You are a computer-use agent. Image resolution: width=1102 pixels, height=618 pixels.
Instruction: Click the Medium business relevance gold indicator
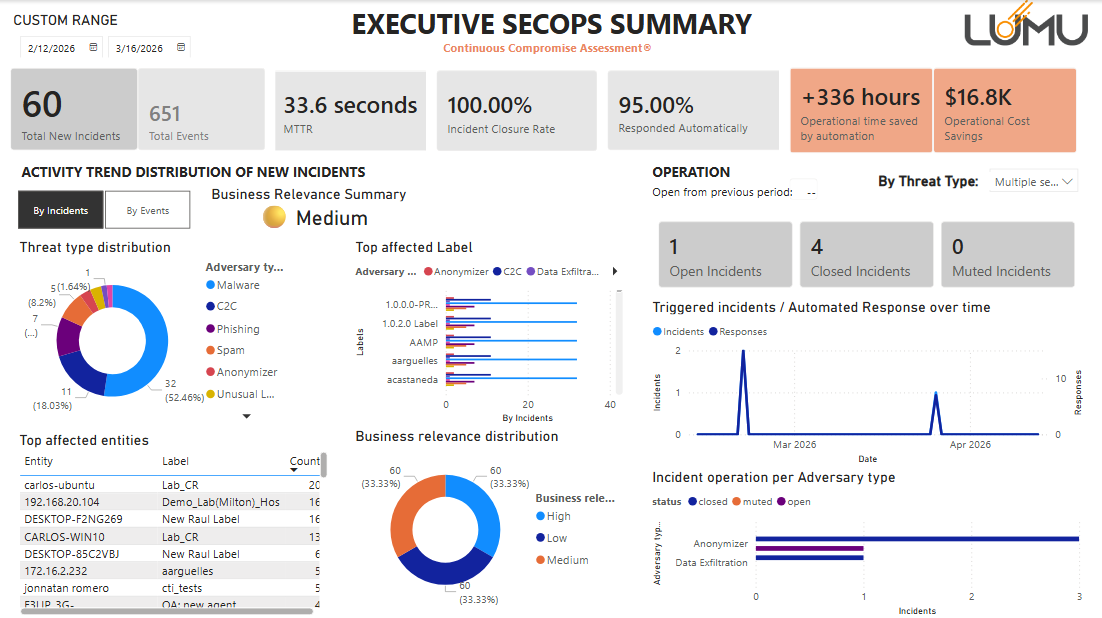(x=275, y=217)
